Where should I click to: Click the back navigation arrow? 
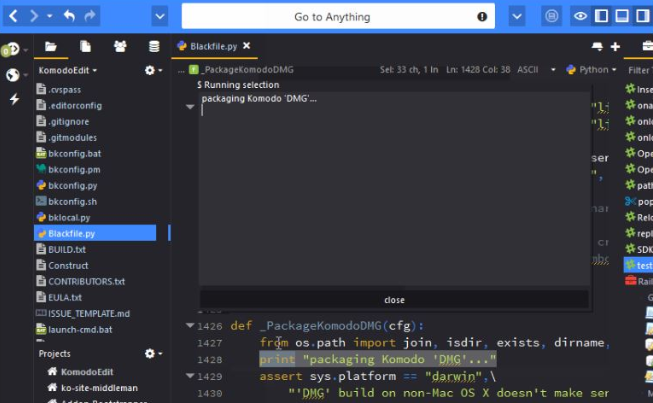point(13,17)
